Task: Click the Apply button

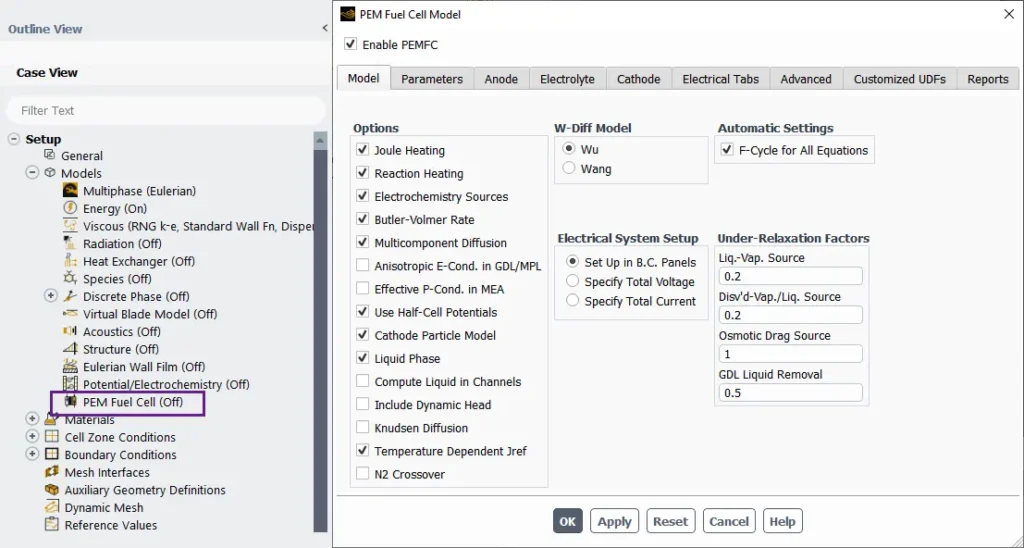Action: 614,521
